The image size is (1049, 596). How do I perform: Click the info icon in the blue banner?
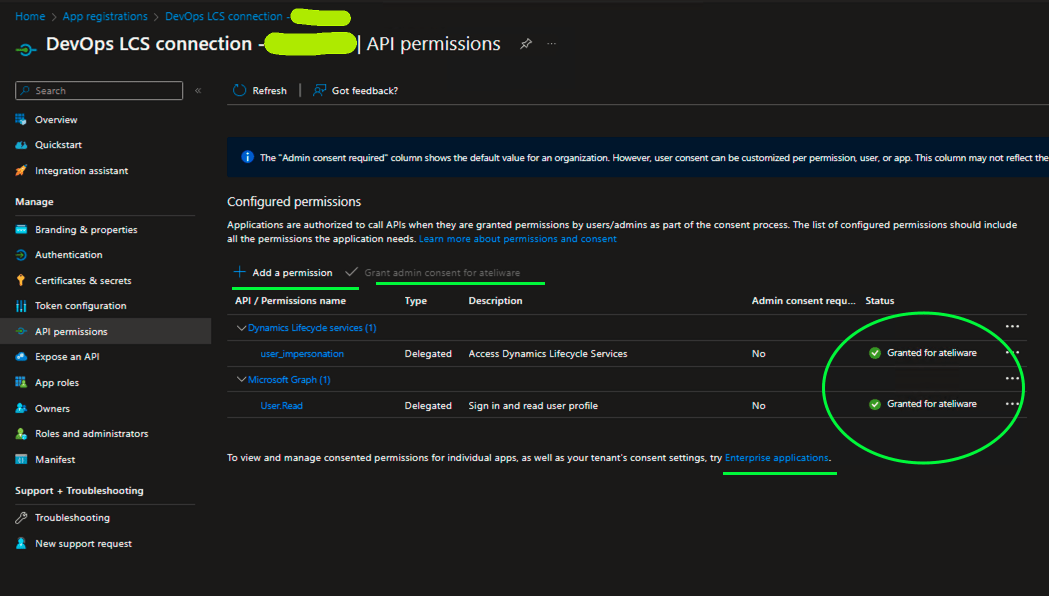click(248, 157)
